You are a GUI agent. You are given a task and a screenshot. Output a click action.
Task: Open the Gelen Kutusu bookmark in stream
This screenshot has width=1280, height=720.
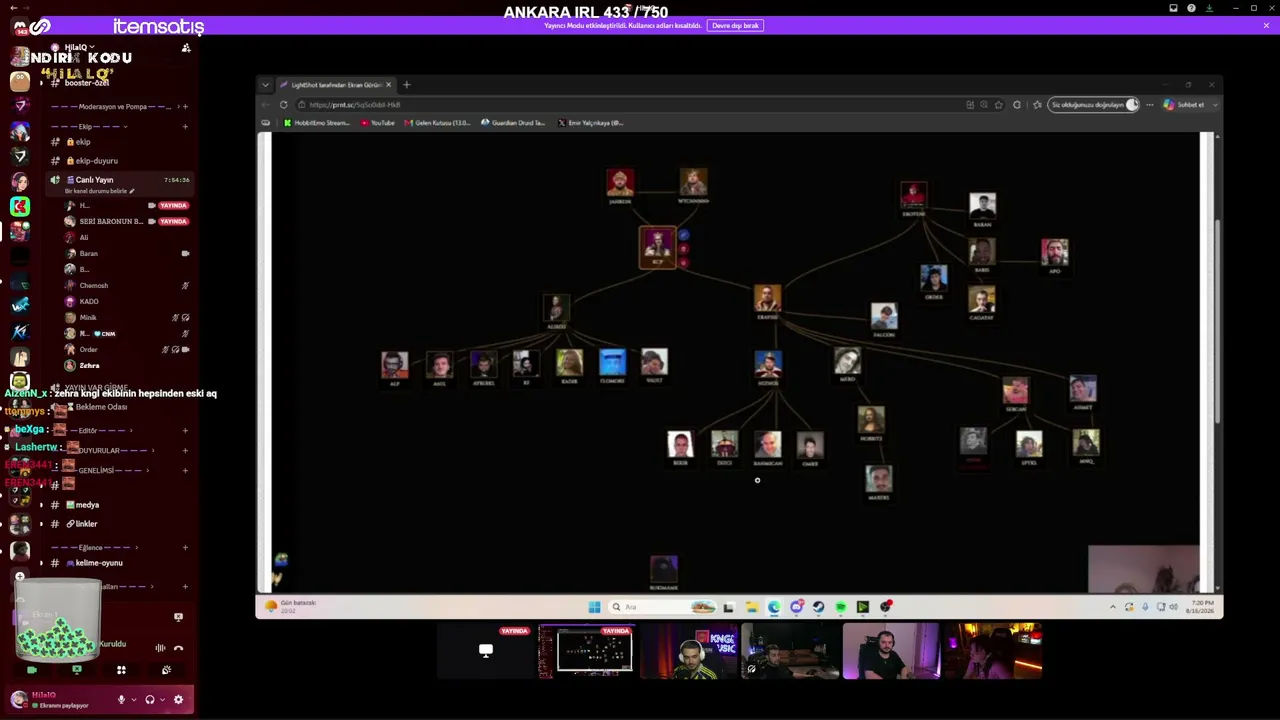pos(437,123)
